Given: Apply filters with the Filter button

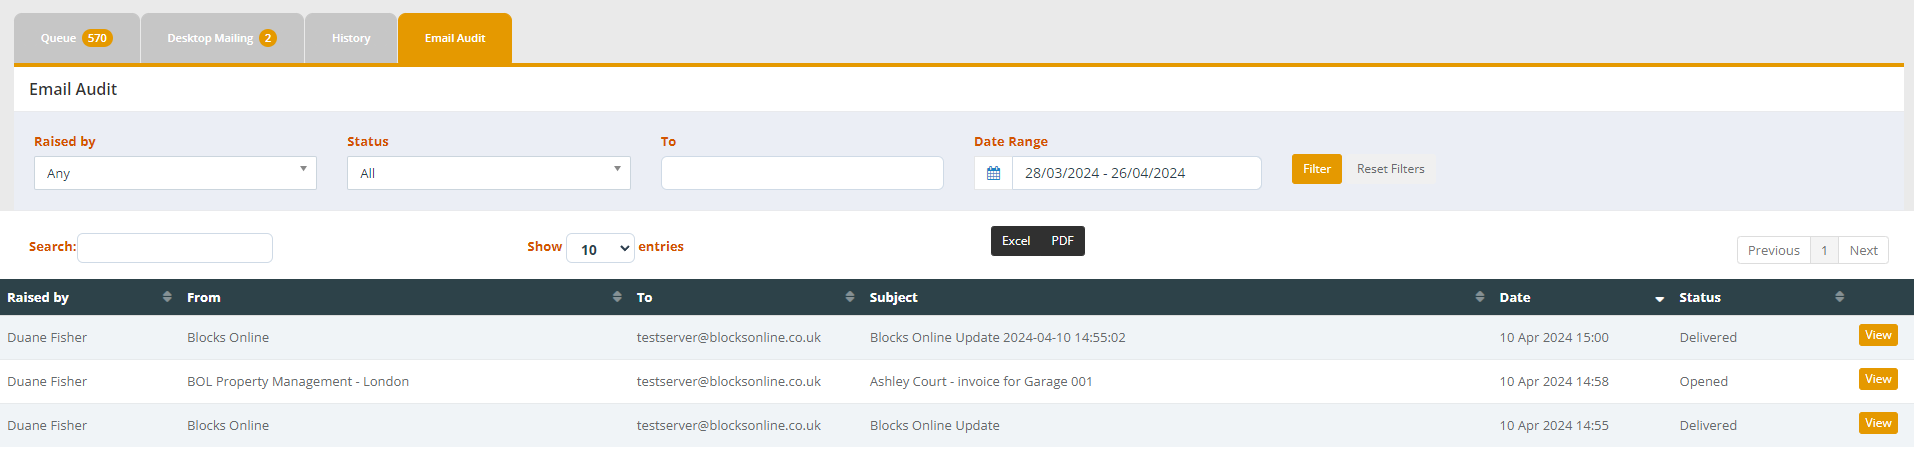Looking at the screenshot, I should pos(1317,169).
